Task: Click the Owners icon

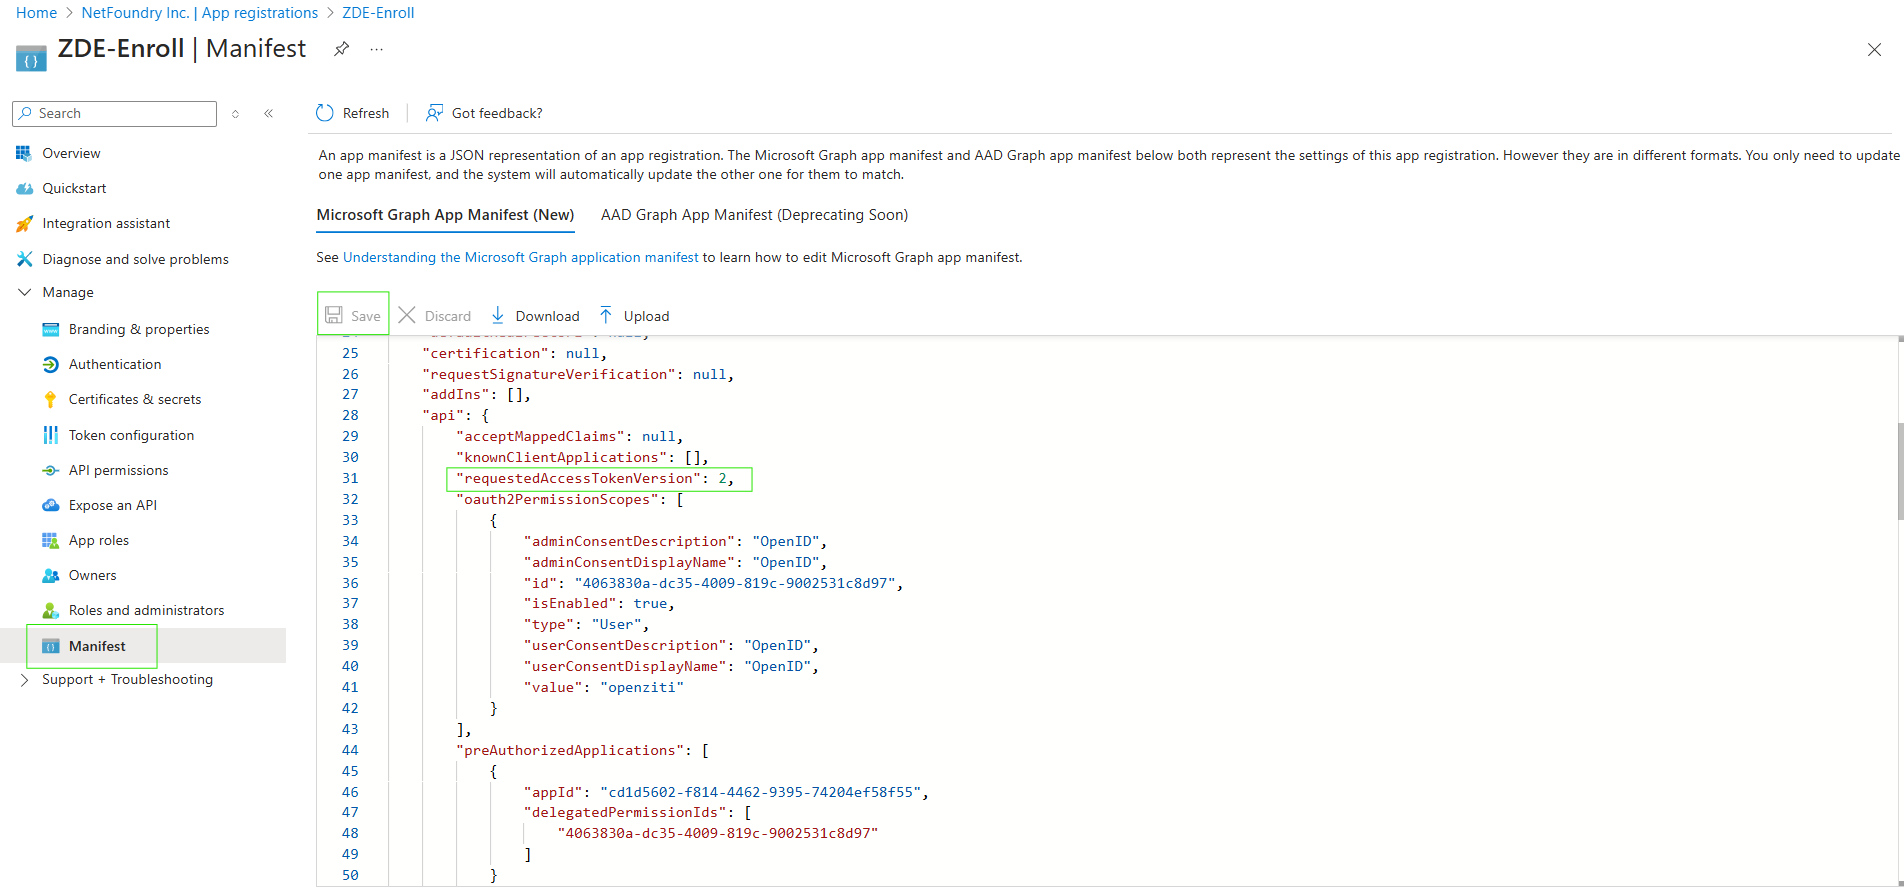Action: coord(50,575)
